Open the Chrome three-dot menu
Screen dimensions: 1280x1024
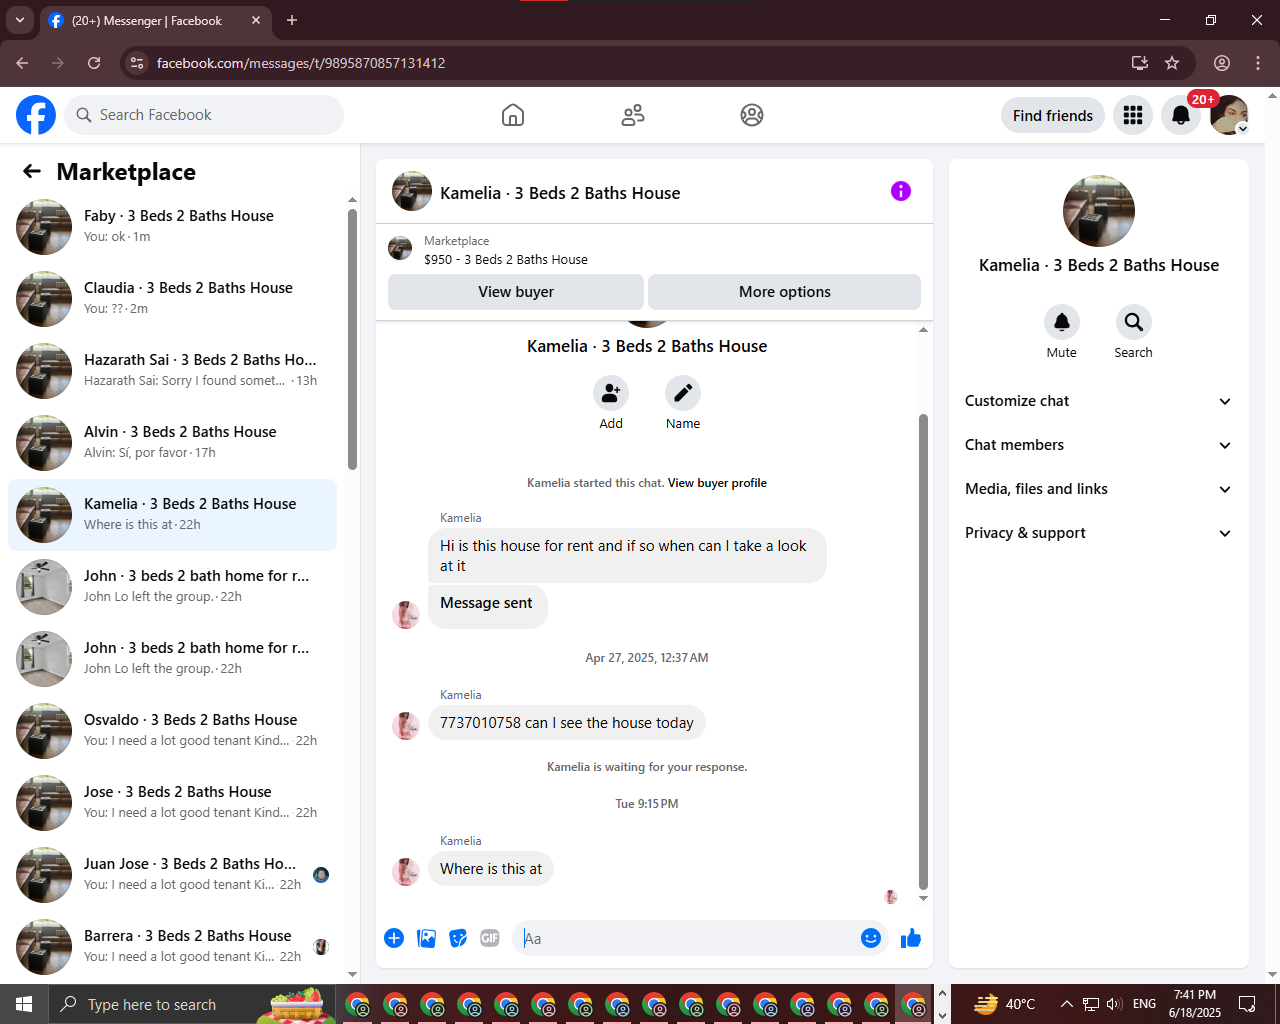tap(1258, 63)
